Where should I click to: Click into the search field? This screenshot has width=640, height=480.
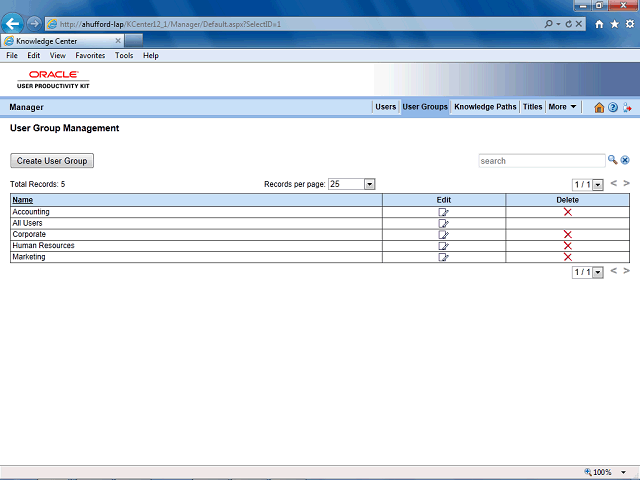[542, 161]
